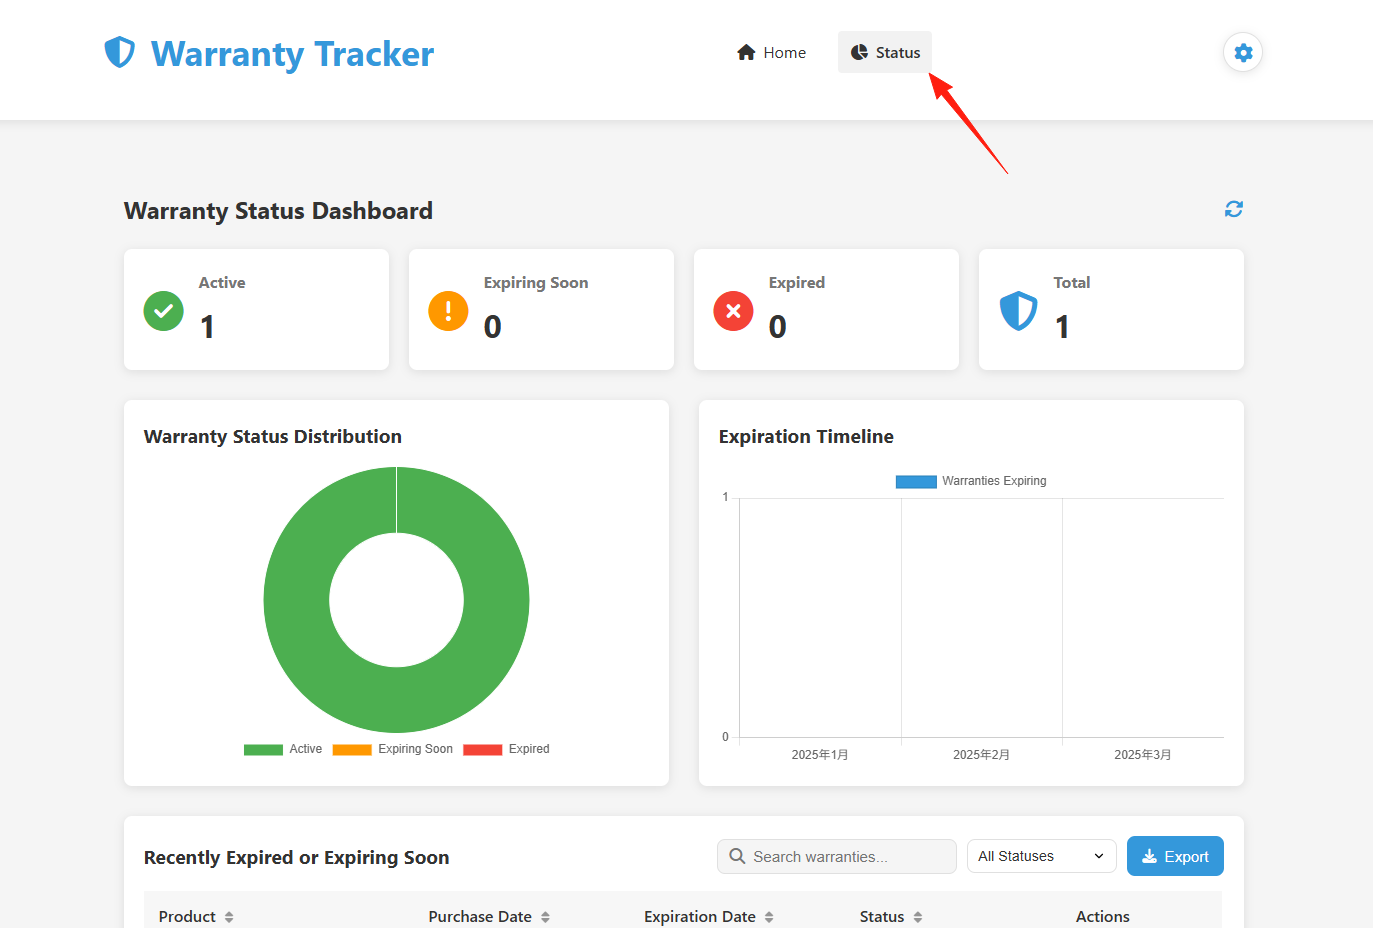Toggle Expiring Soon series in chart legend
This screenshot has width=1373, height=928.
[392, 749]
